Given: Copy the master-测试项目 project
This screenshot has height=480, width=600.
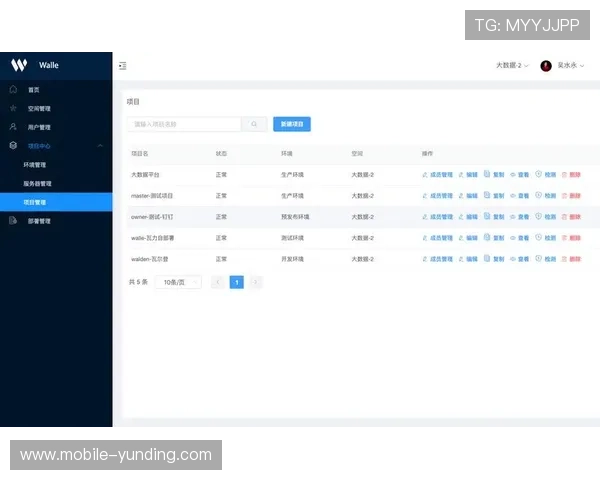Looking at the screenshot, I should click(494, 196).
